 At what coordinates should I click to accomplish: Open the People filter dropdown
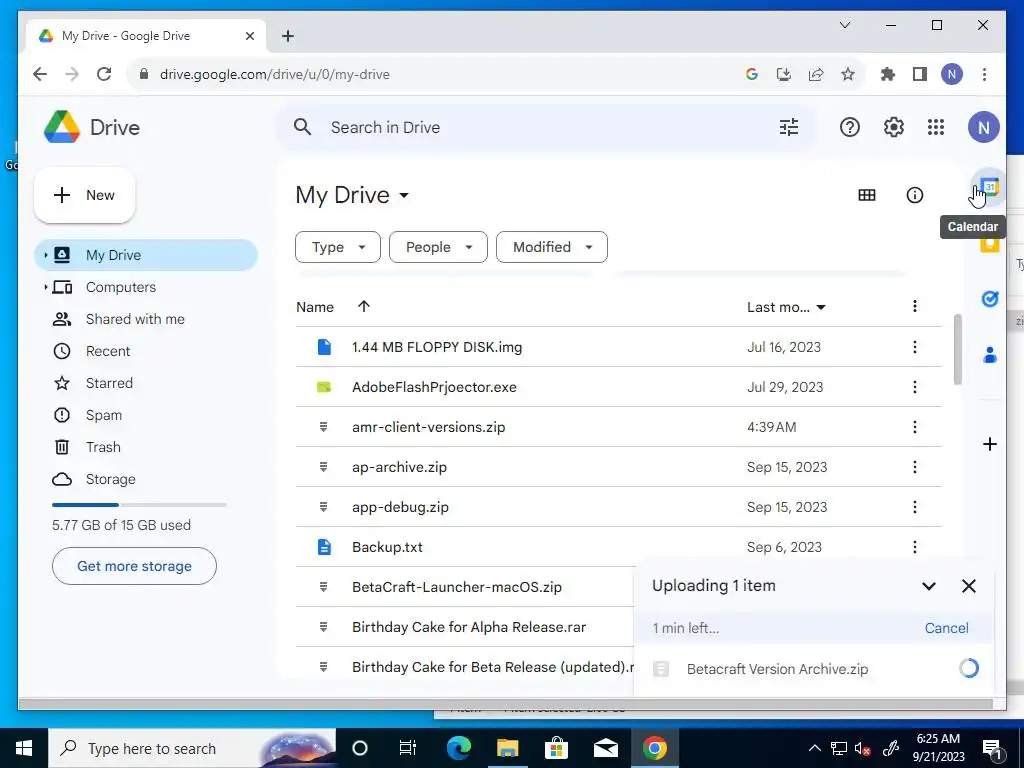pos(438,247)
